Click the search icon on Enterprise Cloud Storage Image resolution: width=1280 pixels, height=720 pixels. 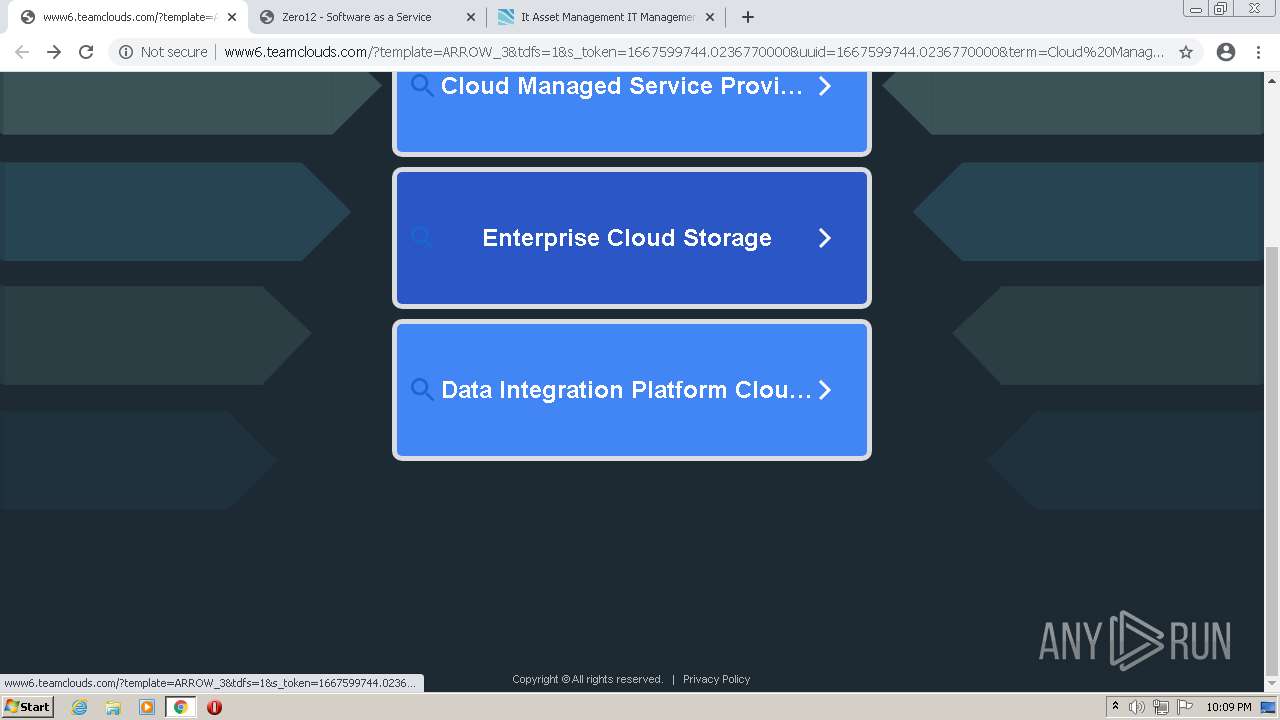point(422,238)
